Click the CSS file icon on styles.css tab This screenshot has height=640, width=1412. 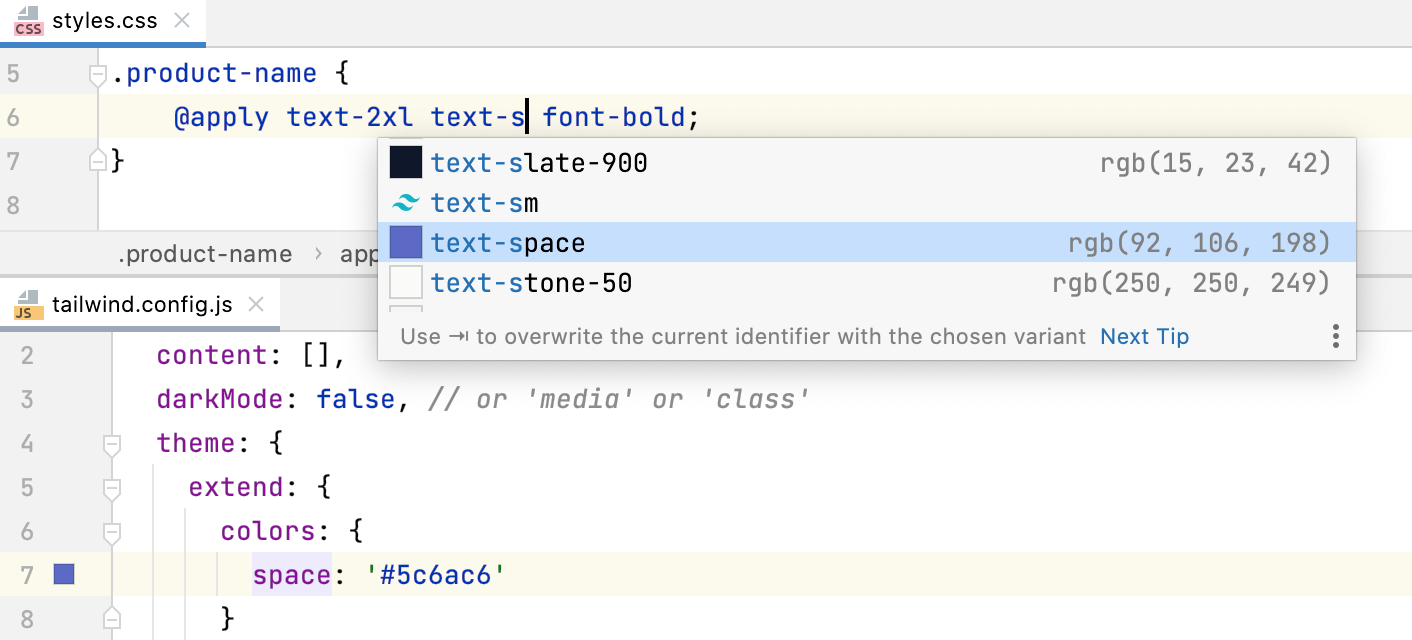pos(29,20)
